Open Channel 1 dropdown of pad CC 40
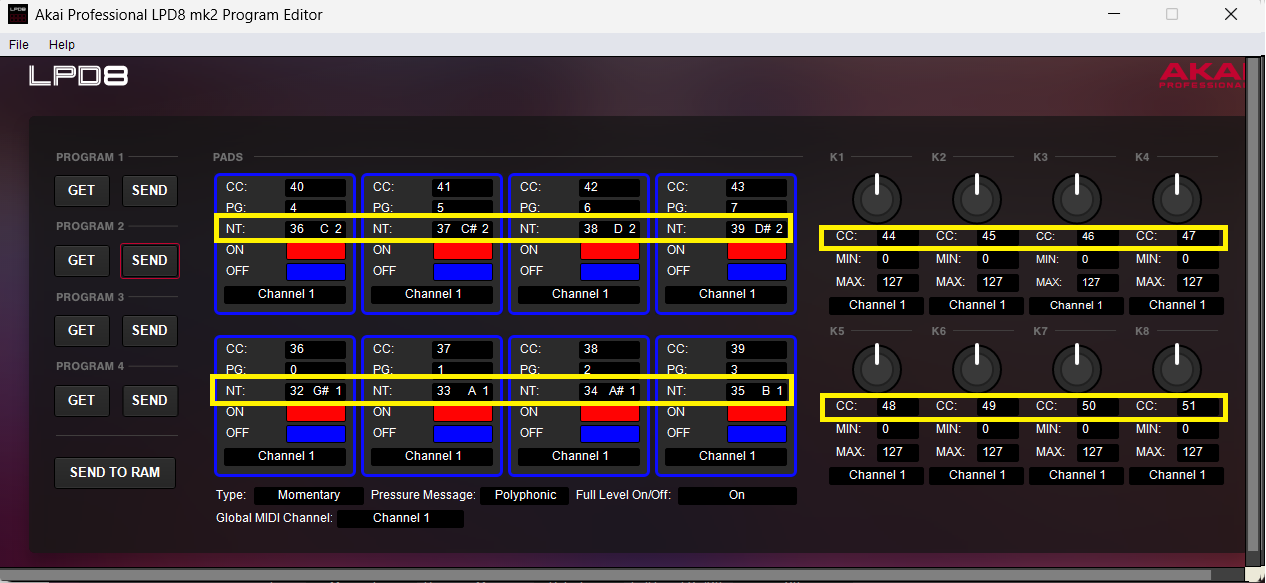 (285, 294)
